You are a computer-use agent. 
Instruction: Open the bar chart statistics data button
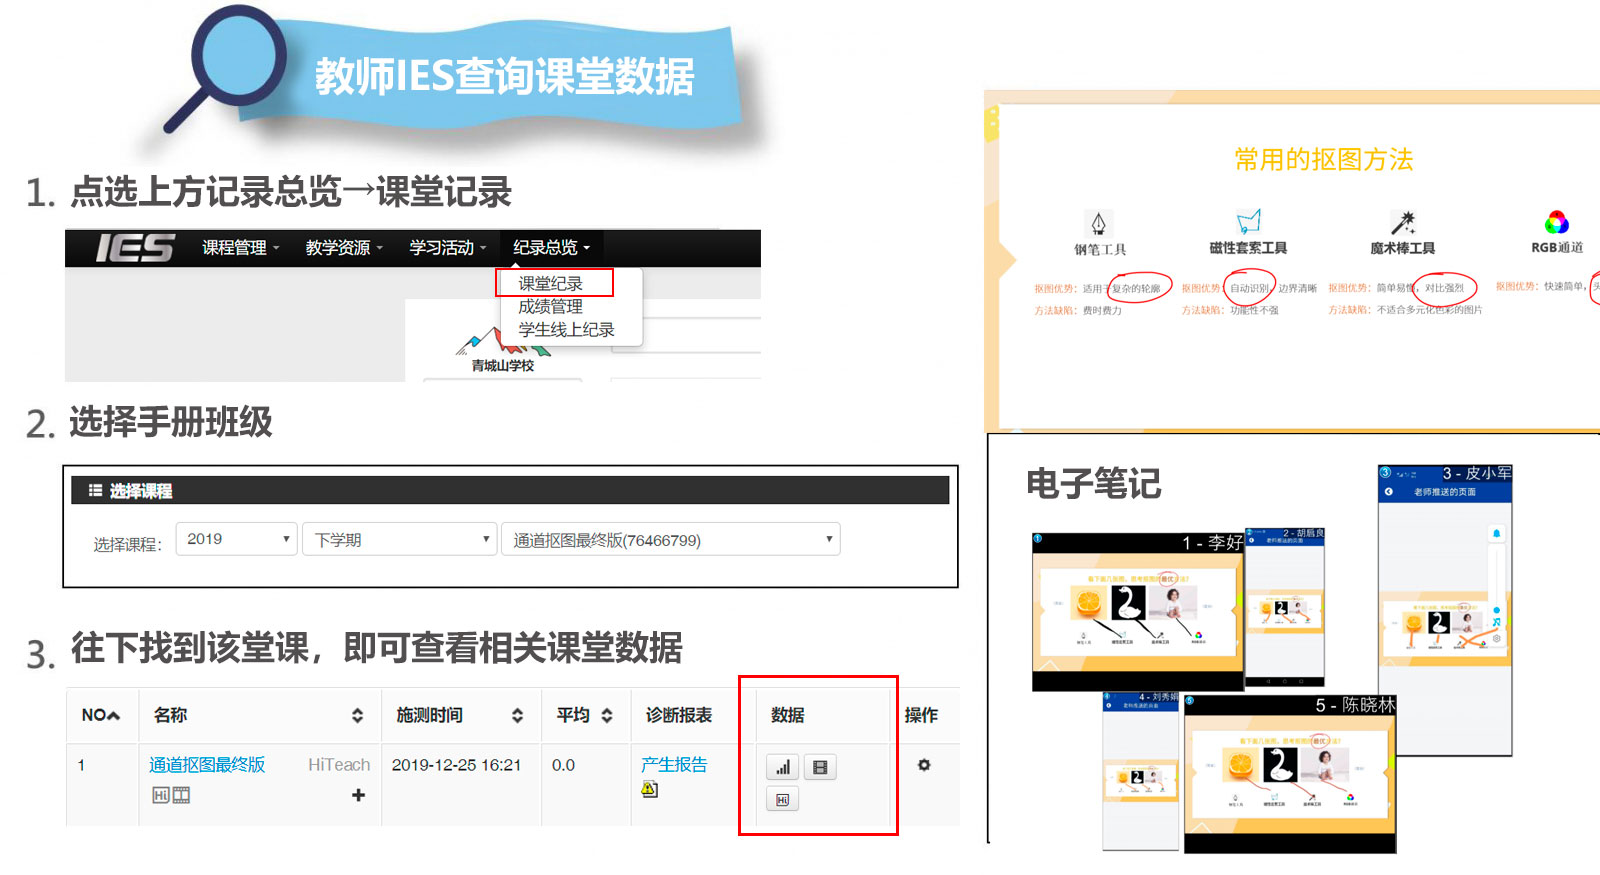click(782, 768)
